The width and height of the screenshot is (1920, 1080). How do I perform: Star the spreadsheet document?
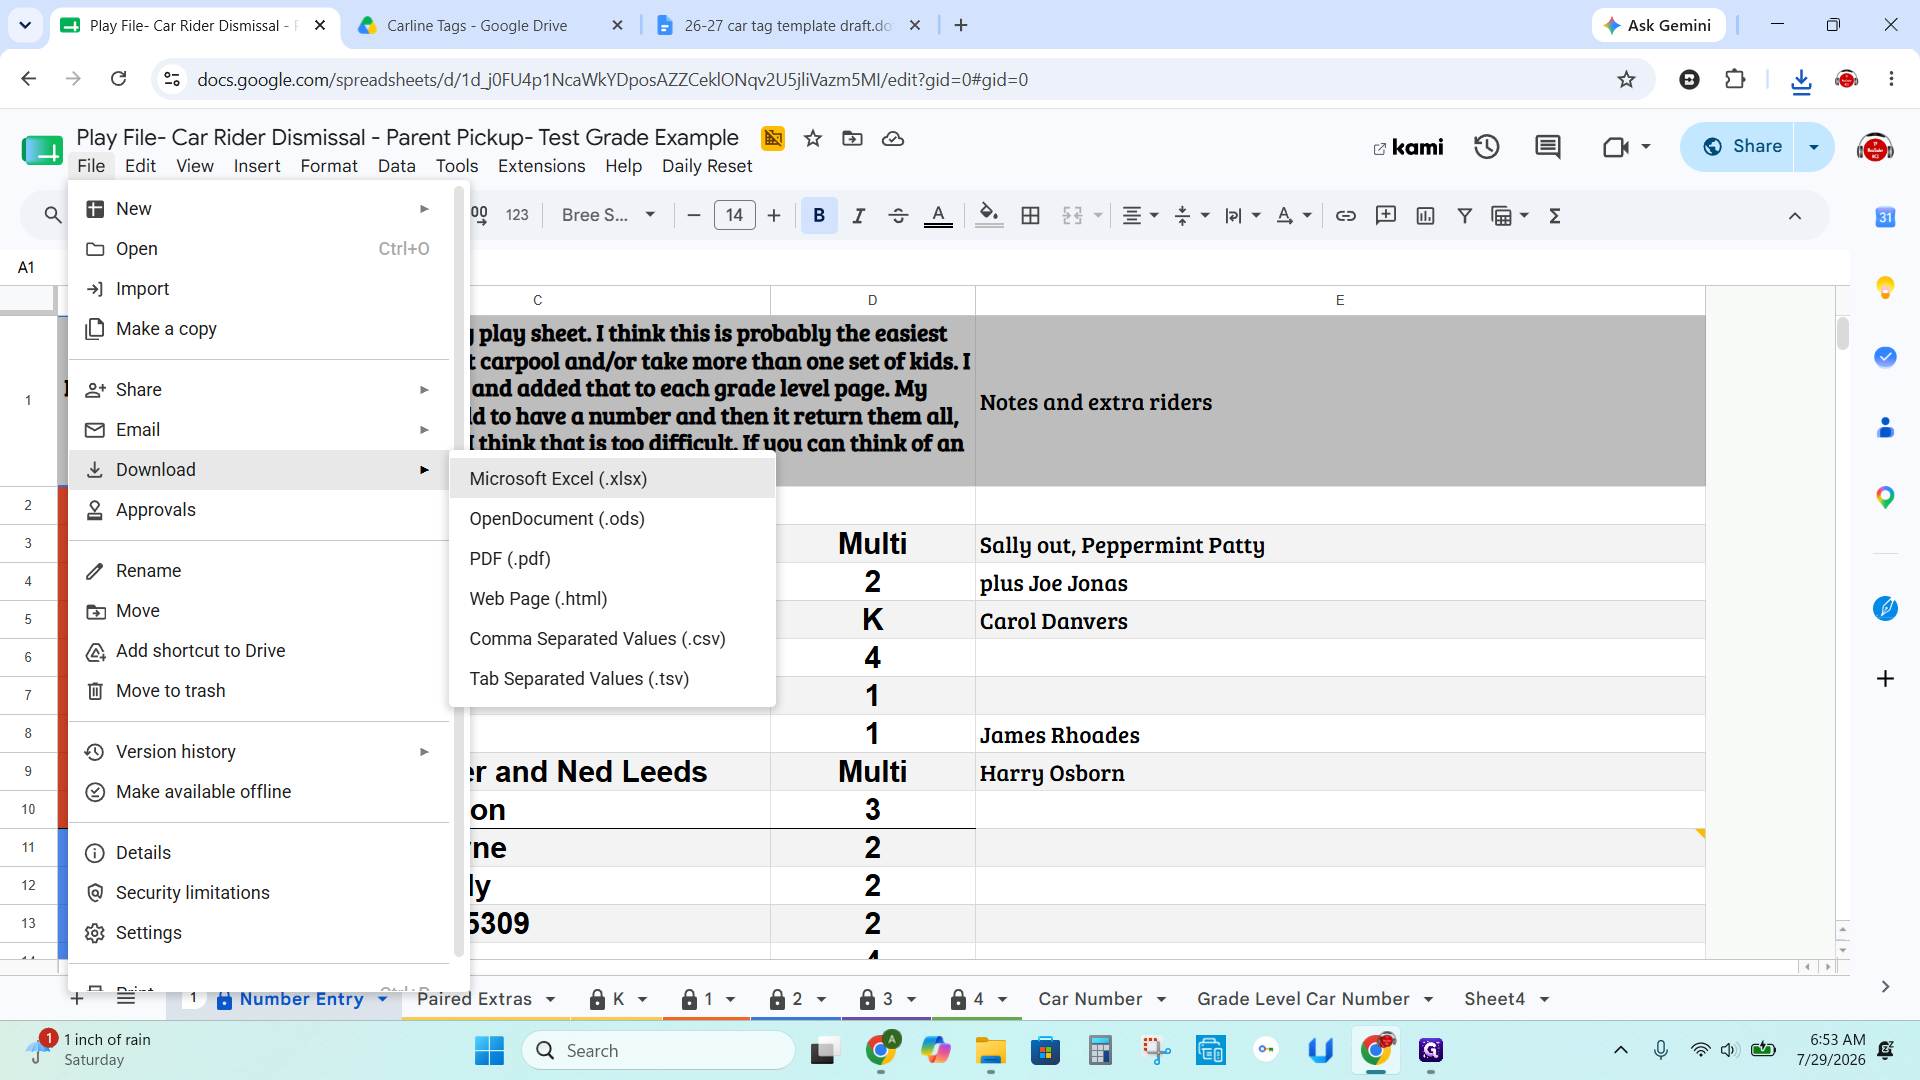coord(813,138)
